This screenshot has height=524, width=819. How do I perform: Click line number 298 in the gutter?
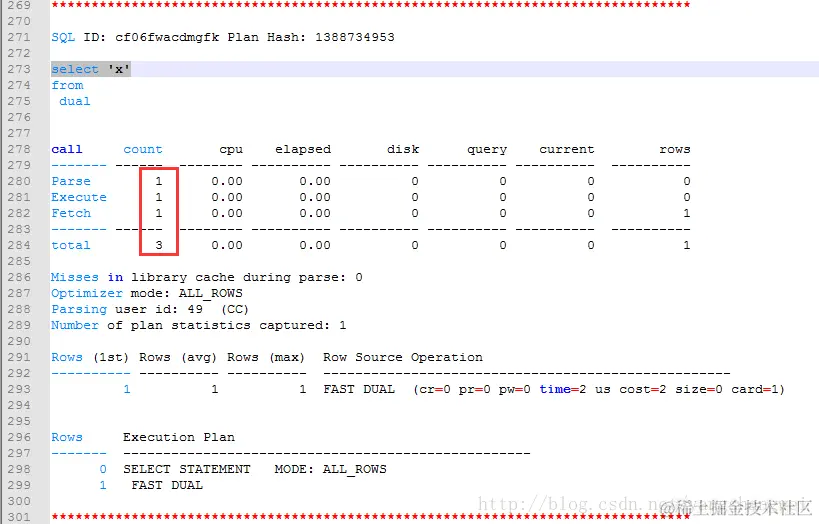click(19, 469)
